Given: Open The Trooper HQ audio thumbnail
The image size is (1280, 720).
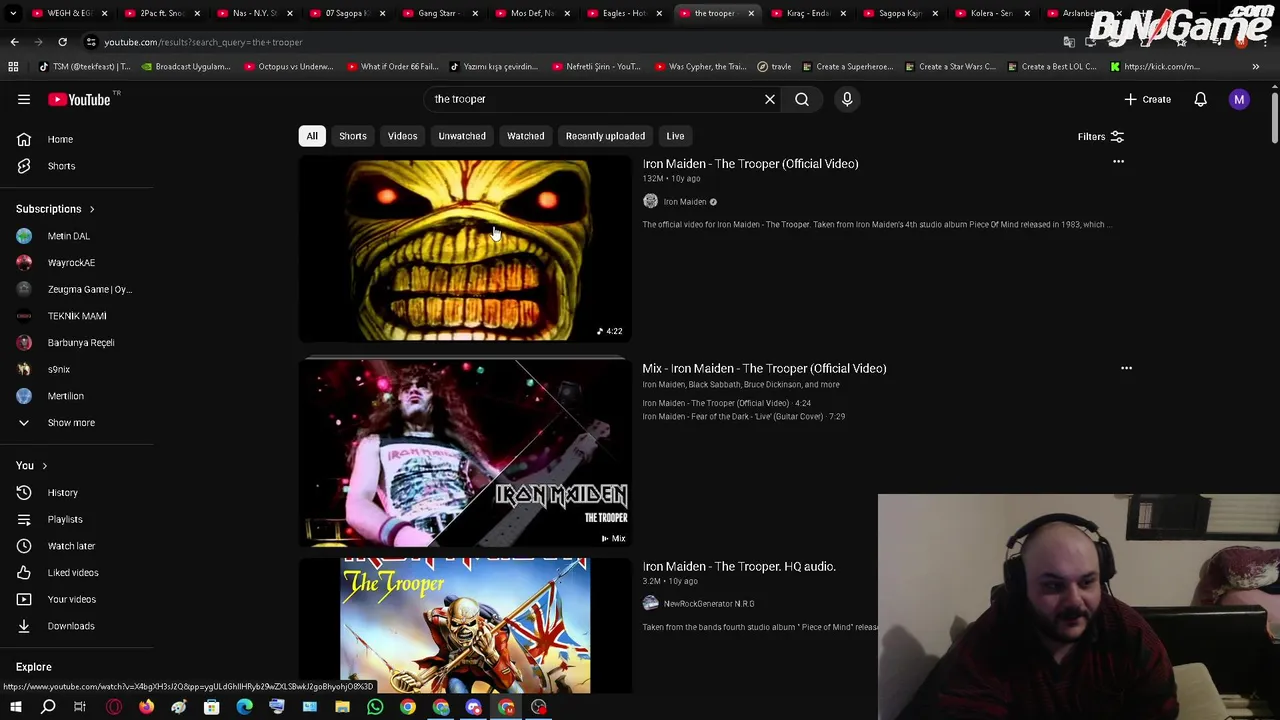Looking at the screenshot, I should pos(465,626).
